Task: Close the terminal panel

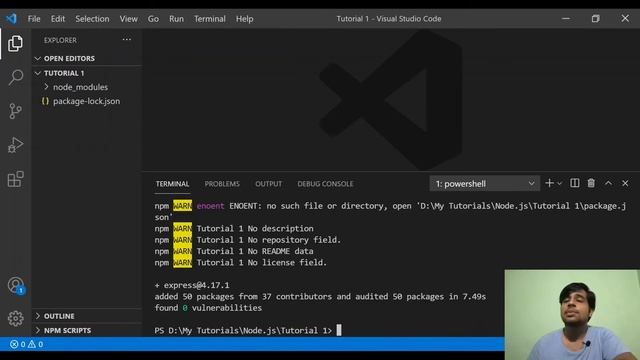Action: click(625, 183)
